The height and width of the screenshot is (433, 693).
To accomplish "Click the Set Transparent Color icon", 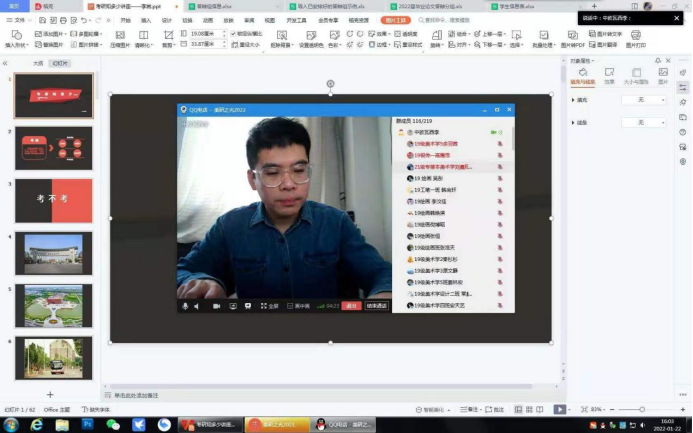I will coord(311,35).
